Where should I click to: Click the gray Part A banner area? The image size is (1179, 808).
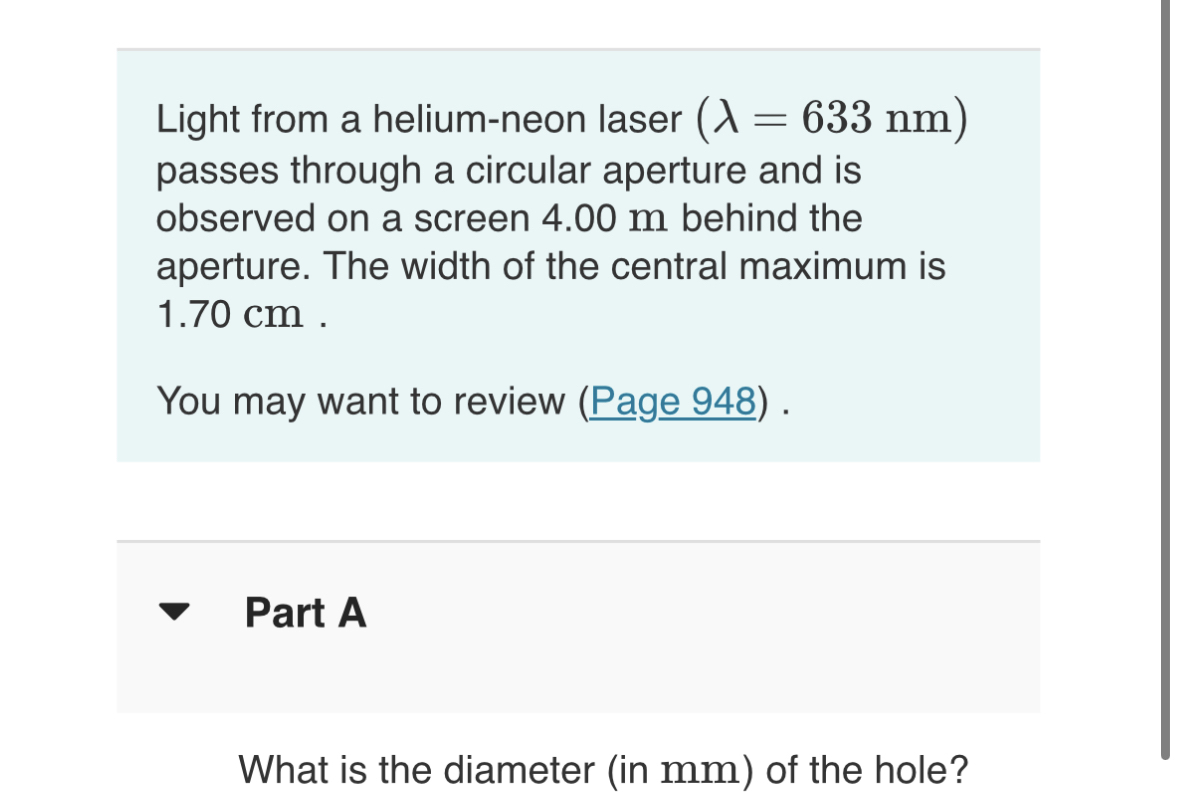pos(578,625)
